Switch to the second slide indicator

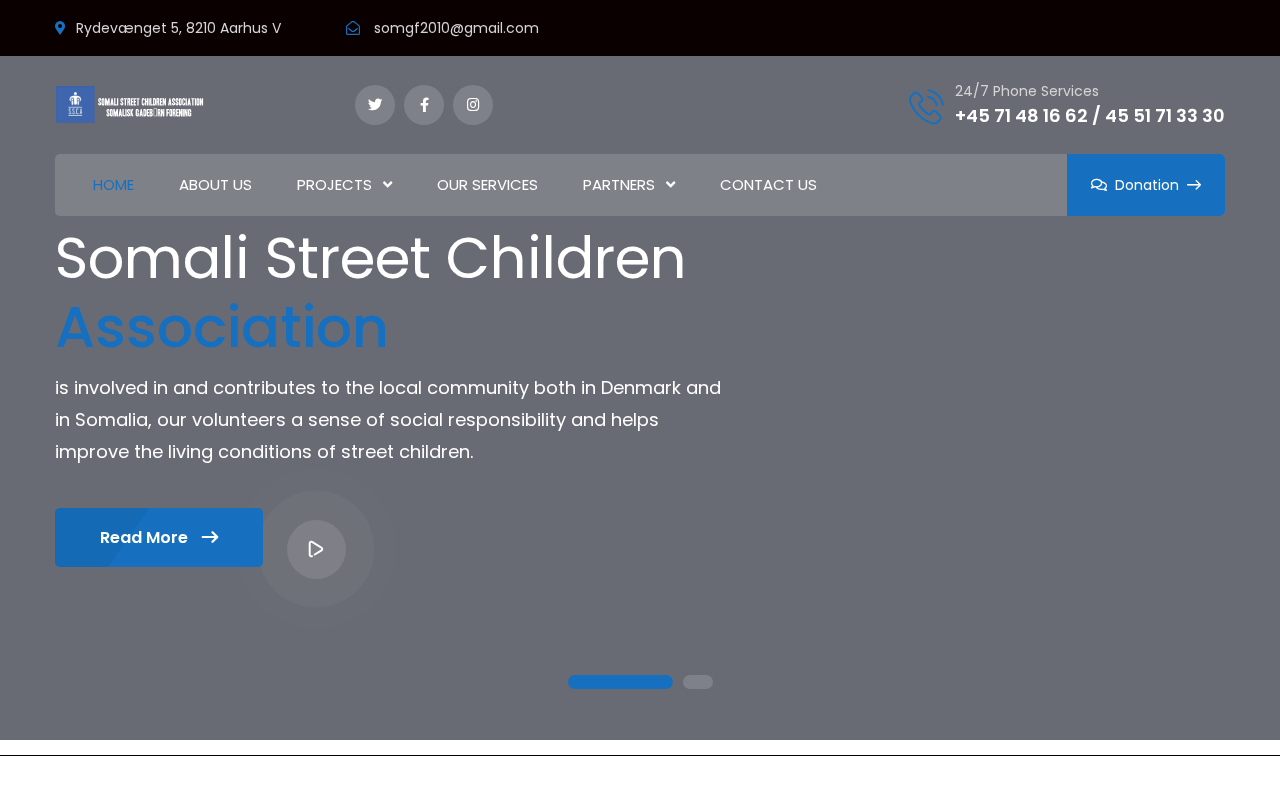(698, 682)
